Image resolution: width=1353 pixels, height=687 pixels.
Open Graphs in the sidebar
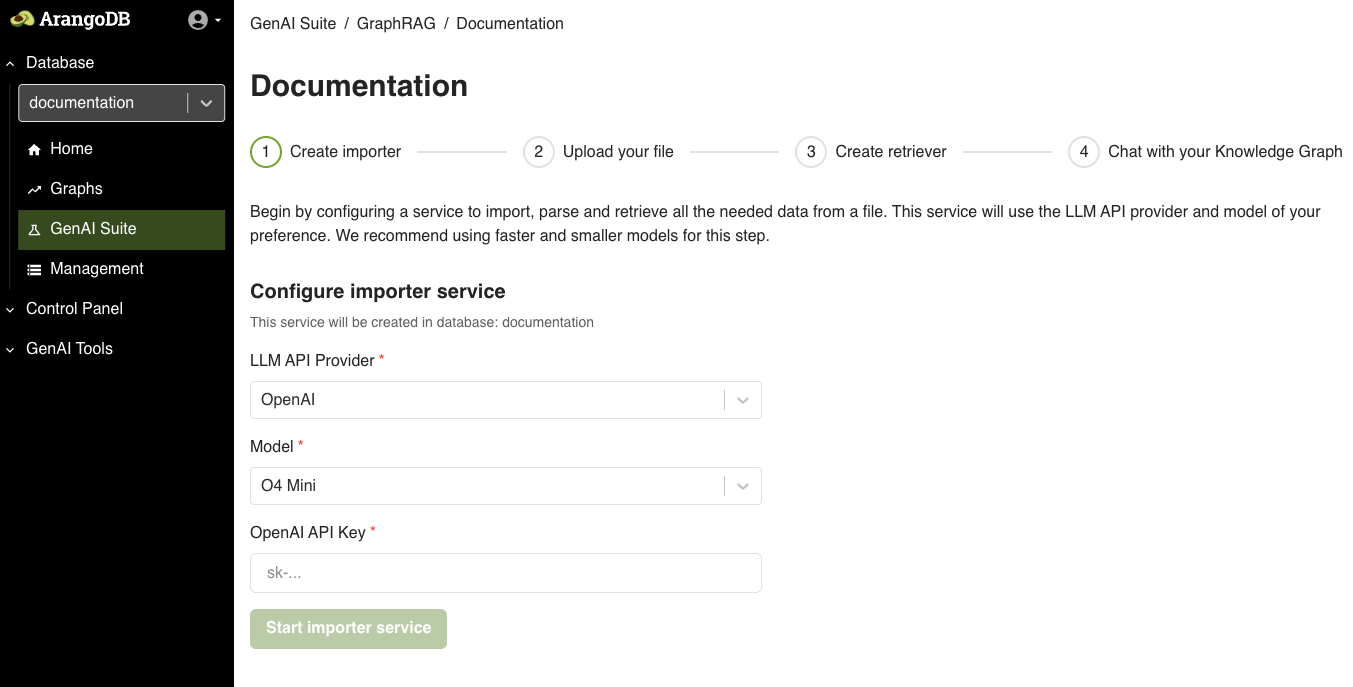[122, 189]
